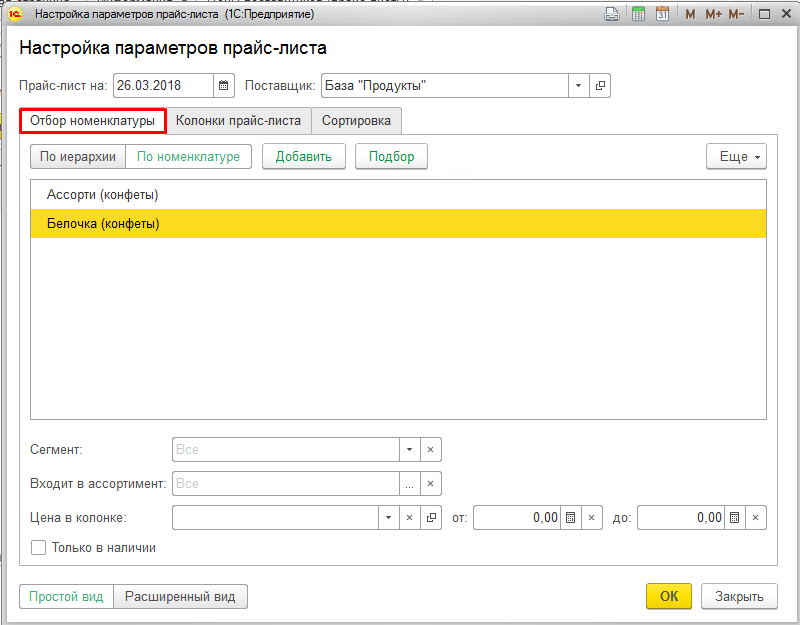Open the Поставщик record via open icon
The height and width of the screenshot is (625, 800).
(x=600, y=86)
